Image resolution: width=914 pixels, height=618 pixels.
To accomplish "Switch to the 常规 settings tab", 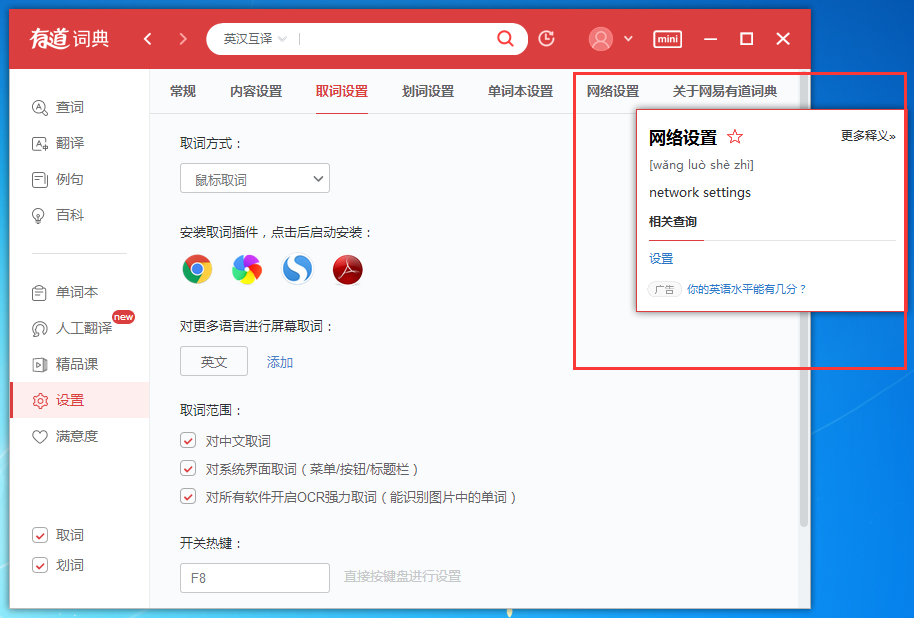I will click(x=182, y=90).
